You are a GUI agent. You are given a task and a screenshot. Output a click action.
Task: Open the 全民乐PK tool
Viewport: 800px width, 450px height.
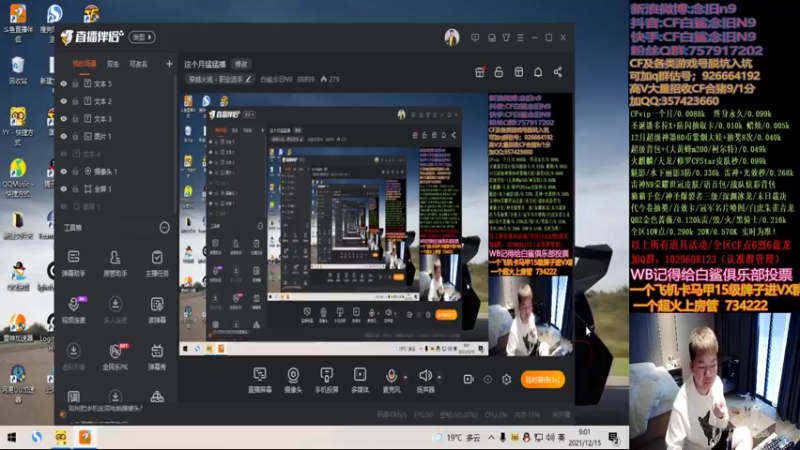tap(115, 356)
